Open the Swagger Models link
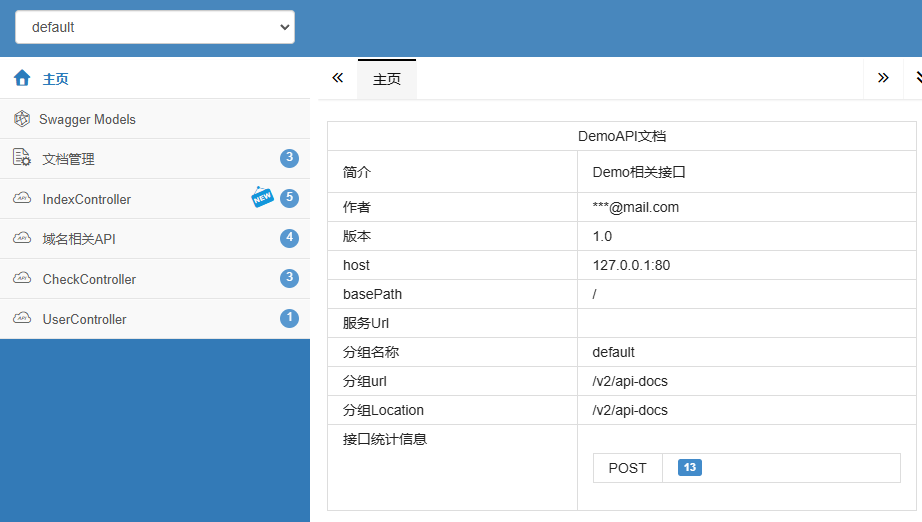The image size is (922, 522). pyautogui.click(x=87, y=119)
